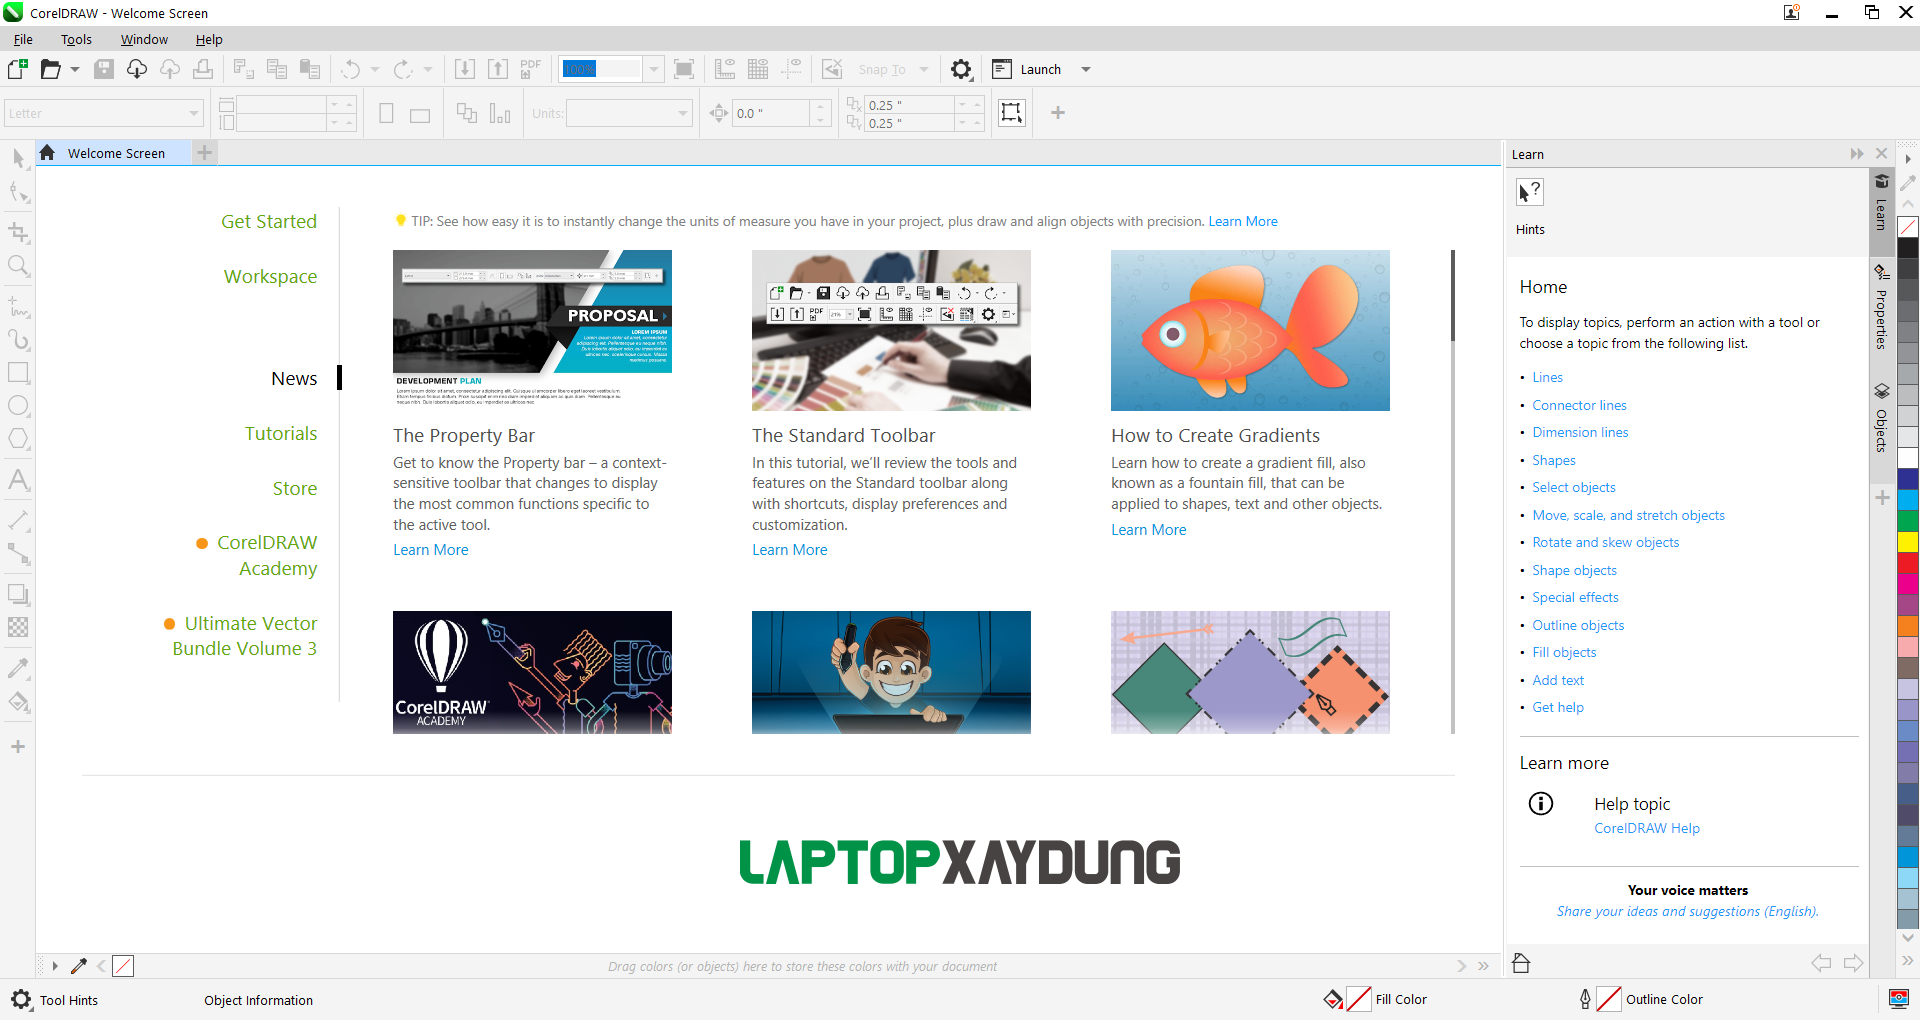
Task: Open the How to Create Gradients thumbnail
Action: 1249,330
